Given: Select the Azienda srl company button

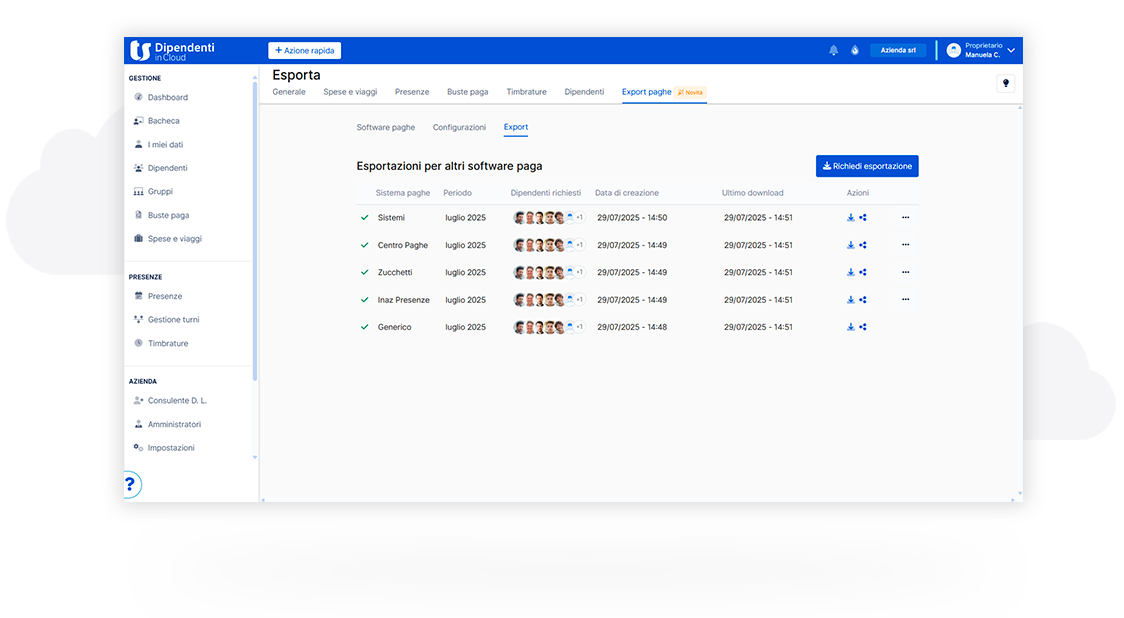Looking at the screenshot, I should [x=898, y=50].
